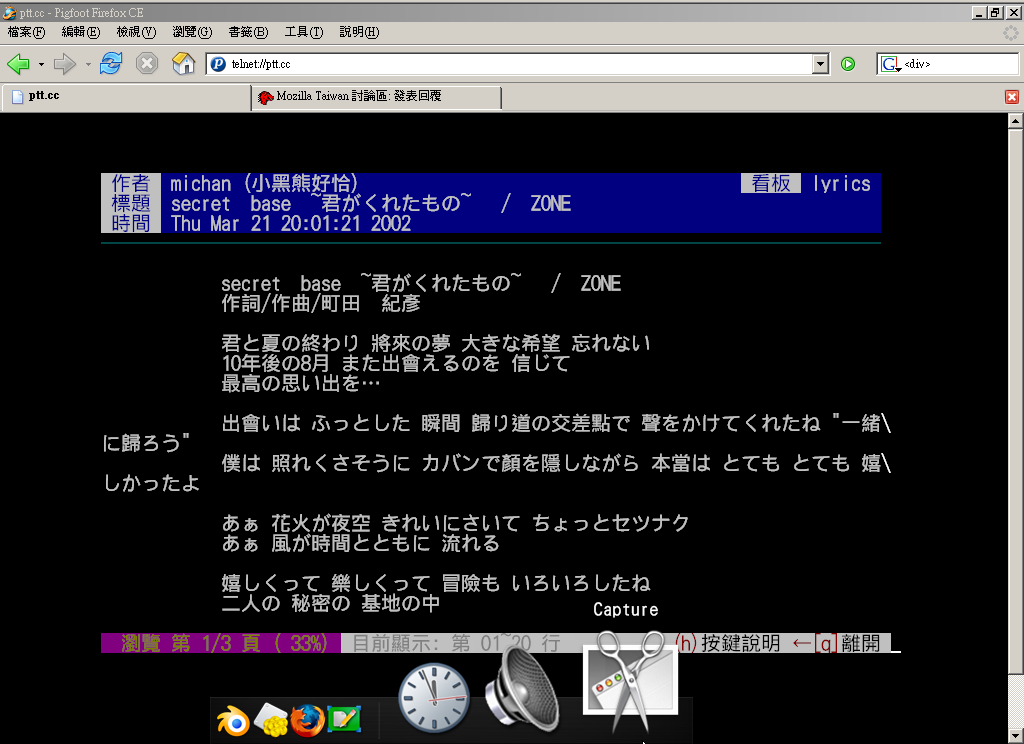Close the current tab with red X

tap(1012, 97)
